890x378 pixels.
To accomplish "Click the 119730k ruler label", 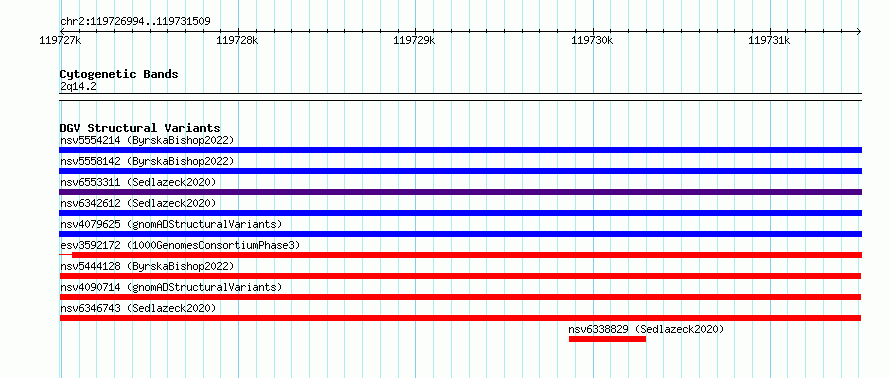I will [x=592, y=40].
